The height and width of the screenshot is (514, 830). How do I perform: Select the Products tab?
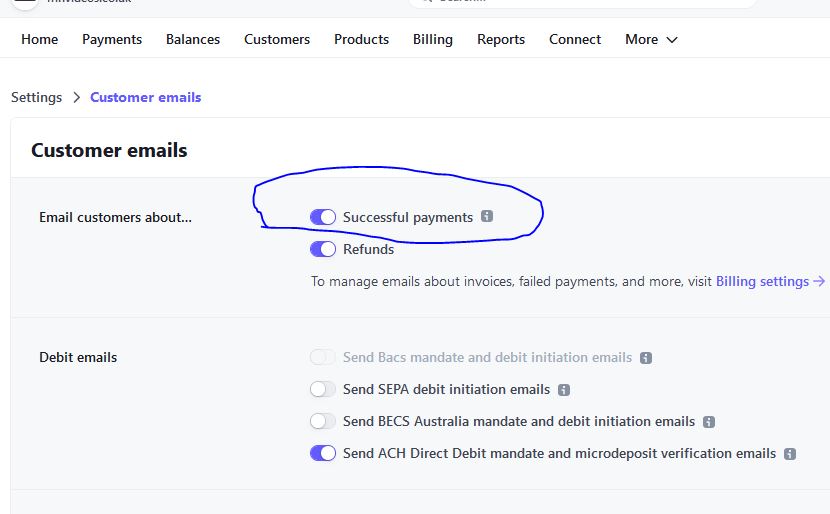coord(362,39)
